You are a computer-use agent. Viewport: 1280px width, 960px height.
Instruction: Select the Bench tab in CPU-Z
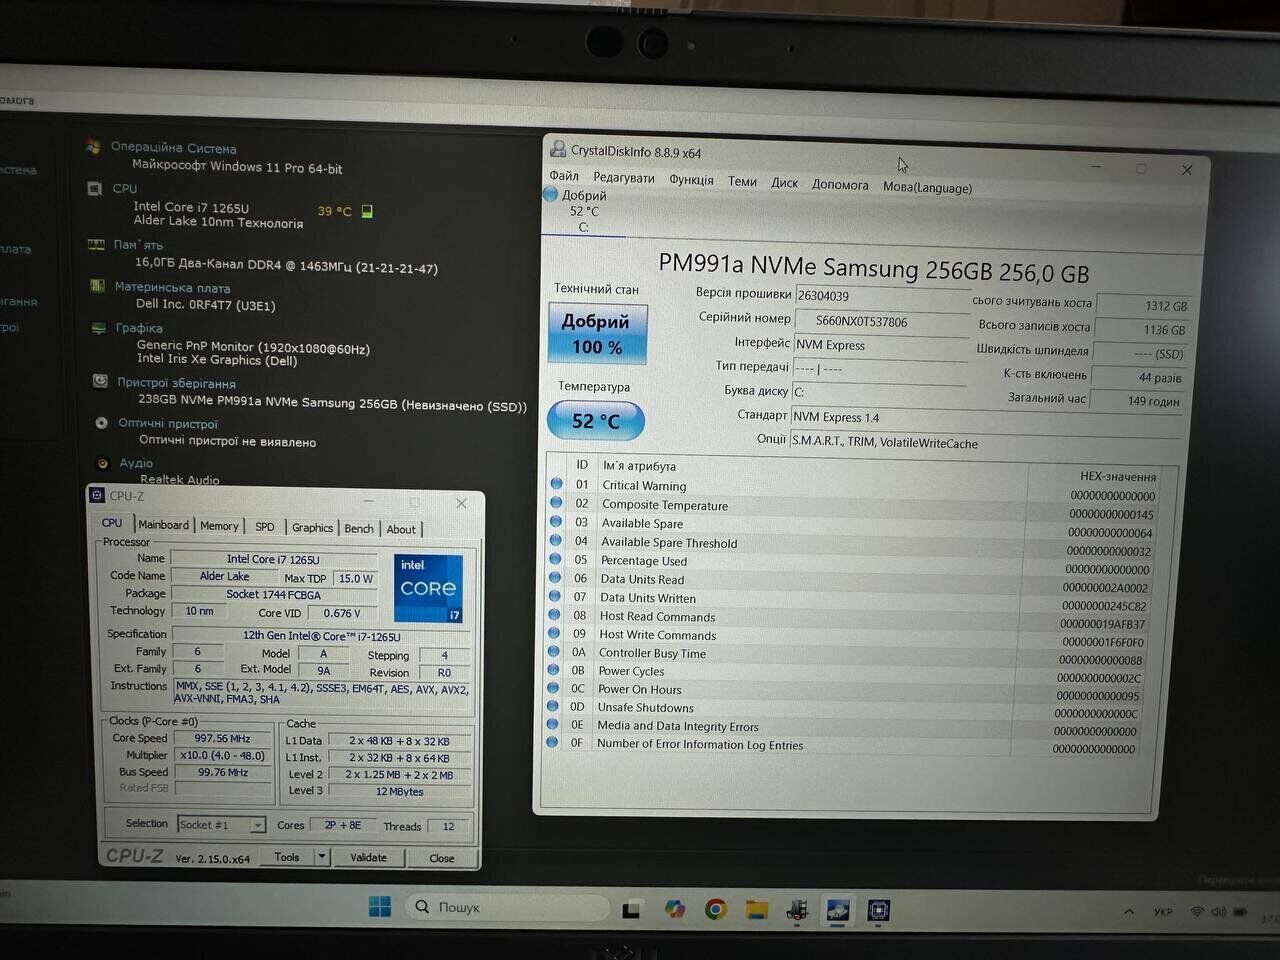pos(359,528)
